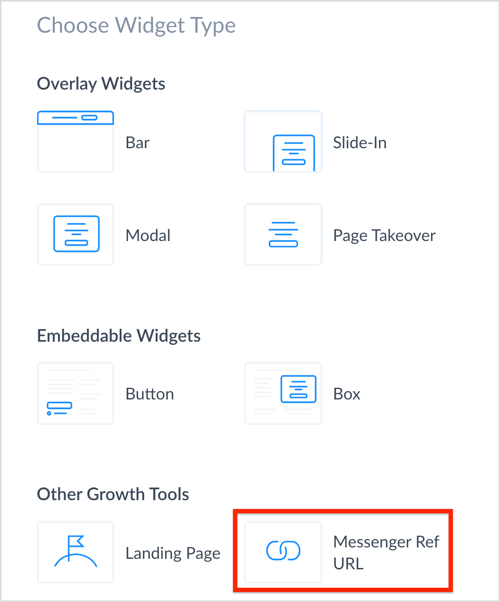Click the "Box" widget label
The width and height of the screenshot is (500, 602).
[347, 394]
